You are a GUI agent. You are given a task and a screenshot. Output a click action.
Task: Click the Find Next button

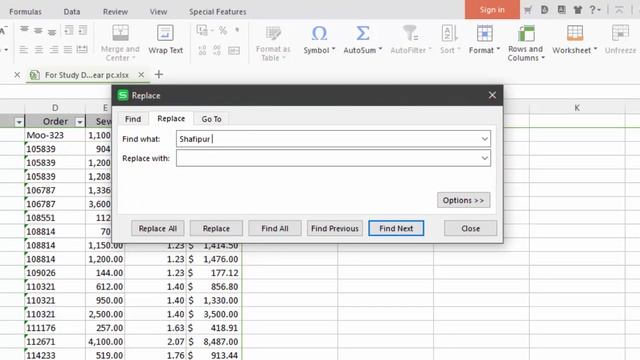(x=396, y=229)
